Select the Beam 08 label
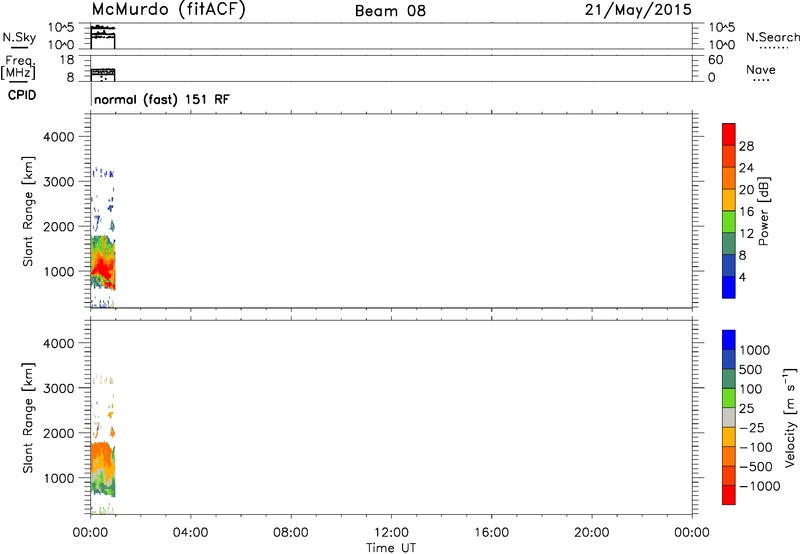800x554 pixels. (x=390, y=11)
